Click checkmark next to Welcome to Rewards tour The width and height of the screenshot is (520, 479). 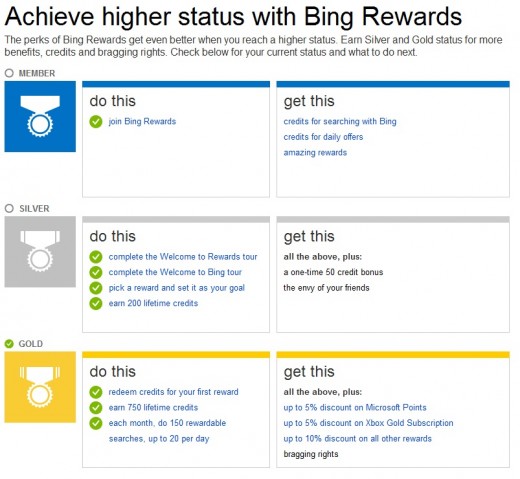(x=96, y=257)
